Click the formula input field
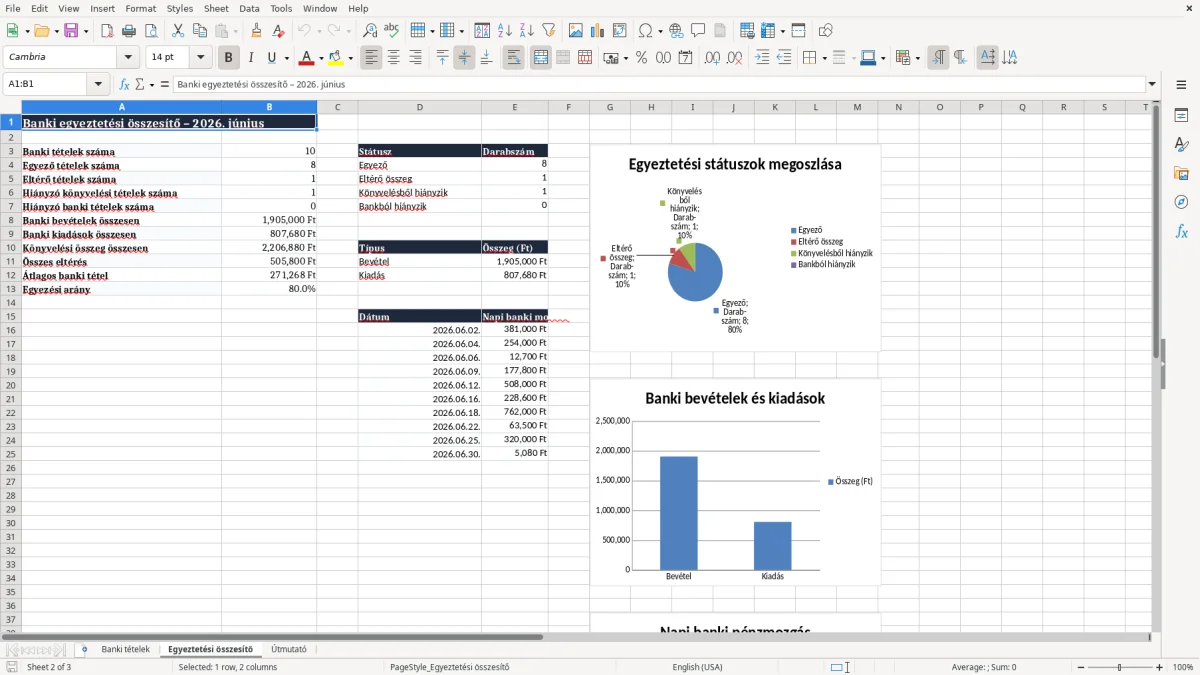 click(x=658, y=85)
